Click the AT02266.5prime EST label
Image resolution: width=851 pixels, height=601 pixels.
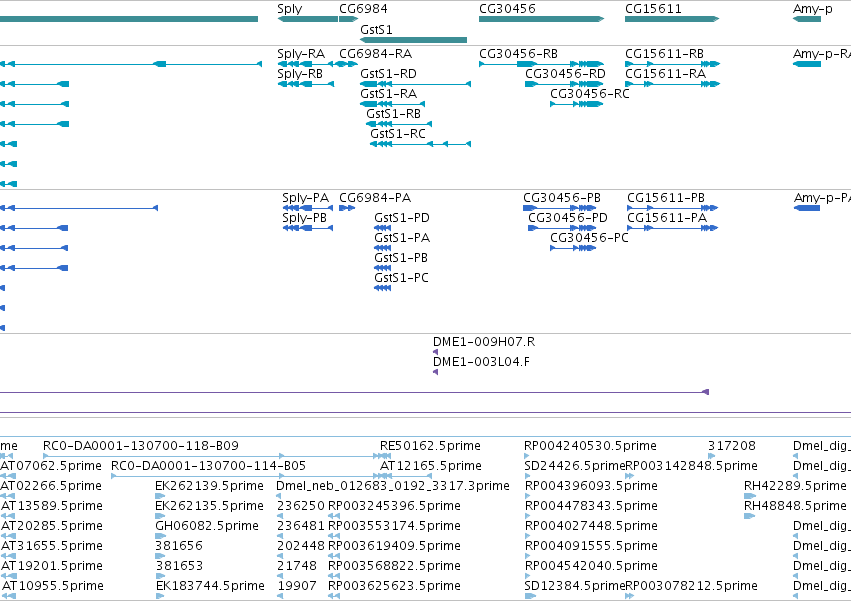click(x=51, y=485)
